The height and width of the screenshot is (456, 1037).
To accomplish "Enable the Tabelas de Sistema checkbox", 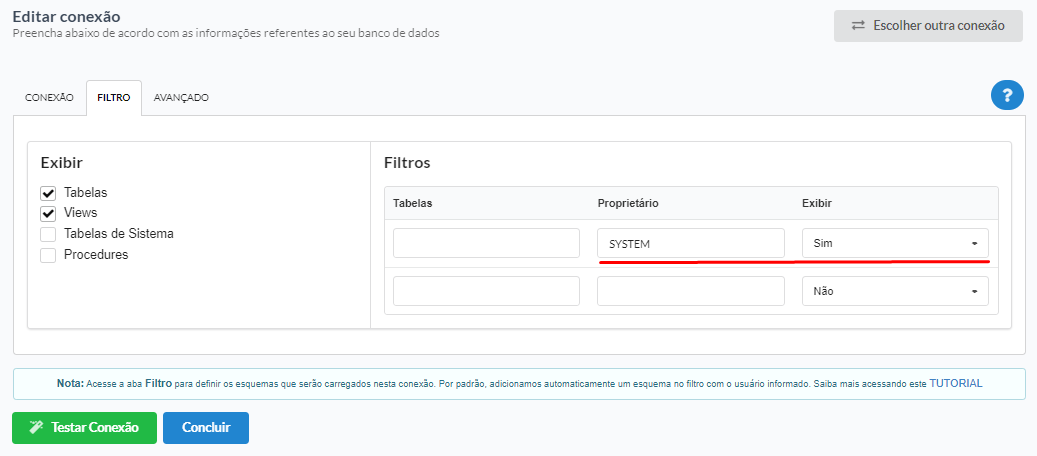I will point(48,234).
